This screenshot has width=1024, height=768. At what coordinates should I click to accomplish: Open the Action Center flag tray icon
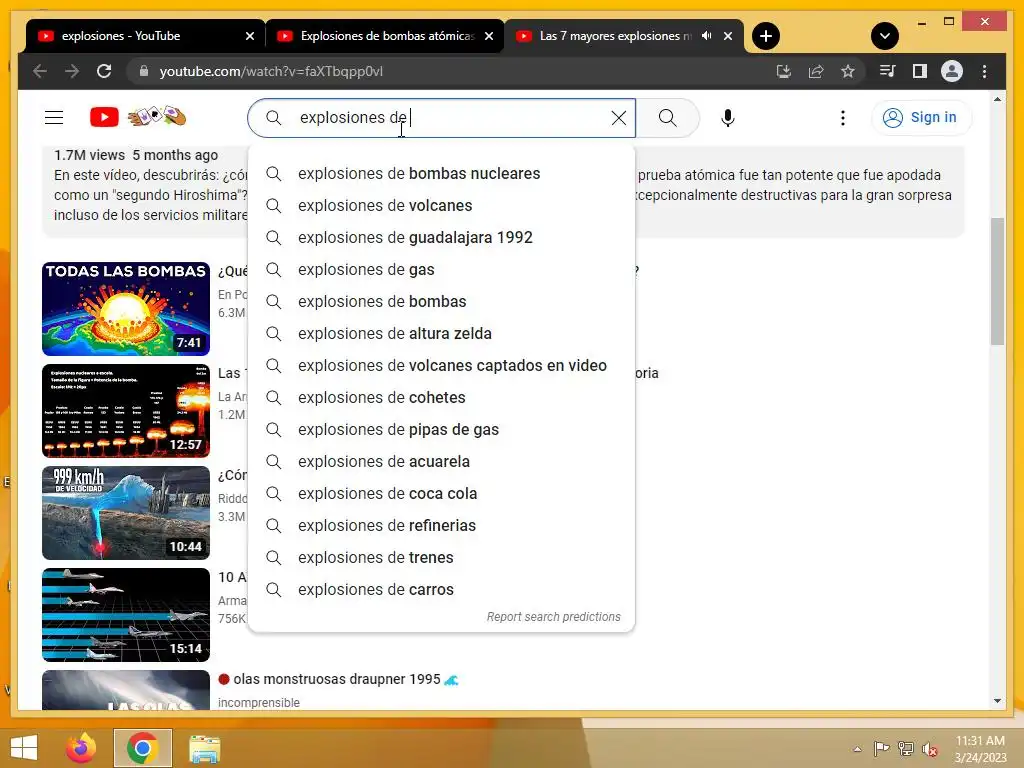click(881, 749)
